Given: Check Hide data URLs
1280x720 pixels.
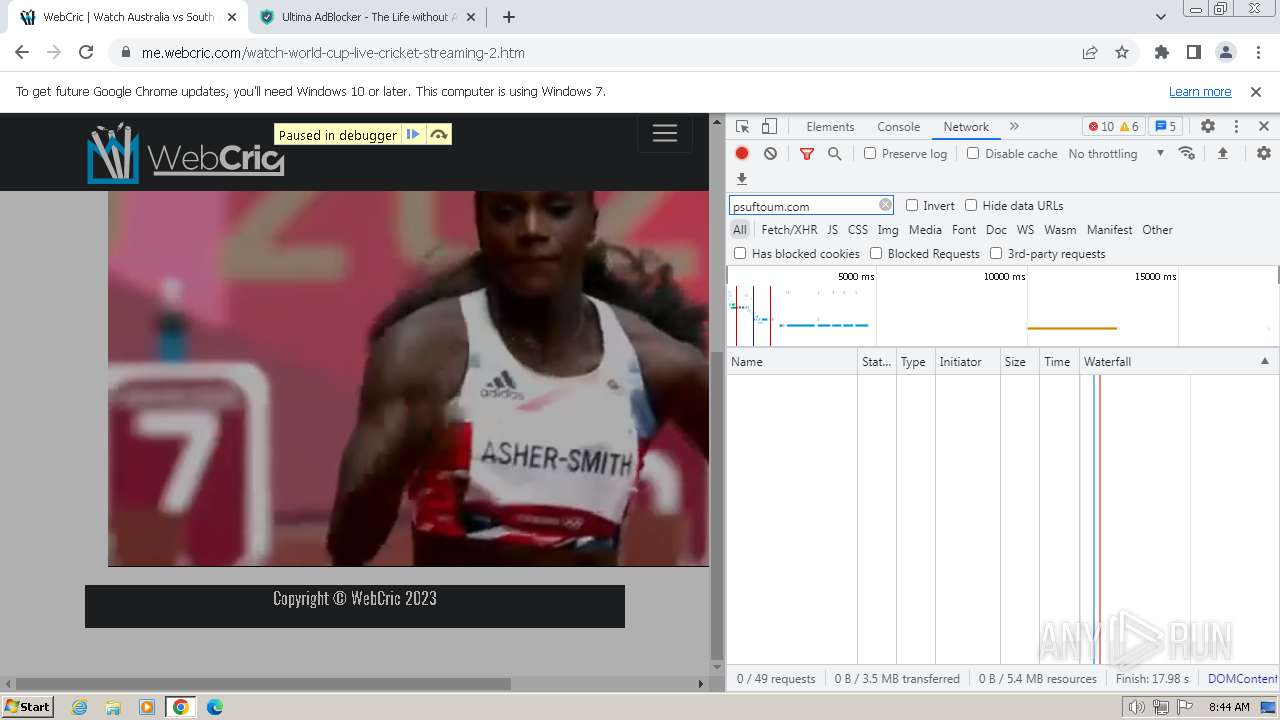Looking at the screenshot, I should (971, 205).
